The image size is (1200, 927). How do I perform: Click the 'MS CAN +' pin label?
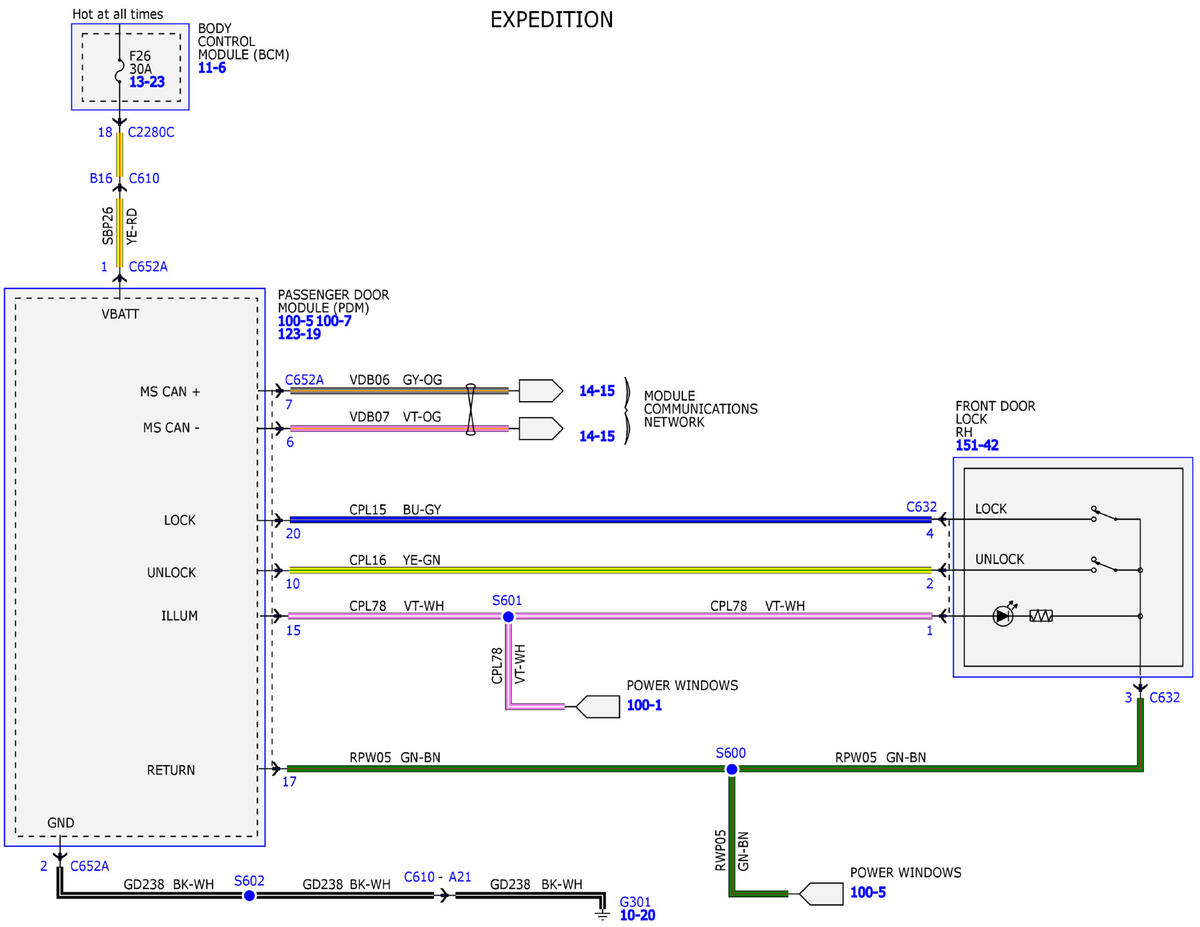coord(171,391)
